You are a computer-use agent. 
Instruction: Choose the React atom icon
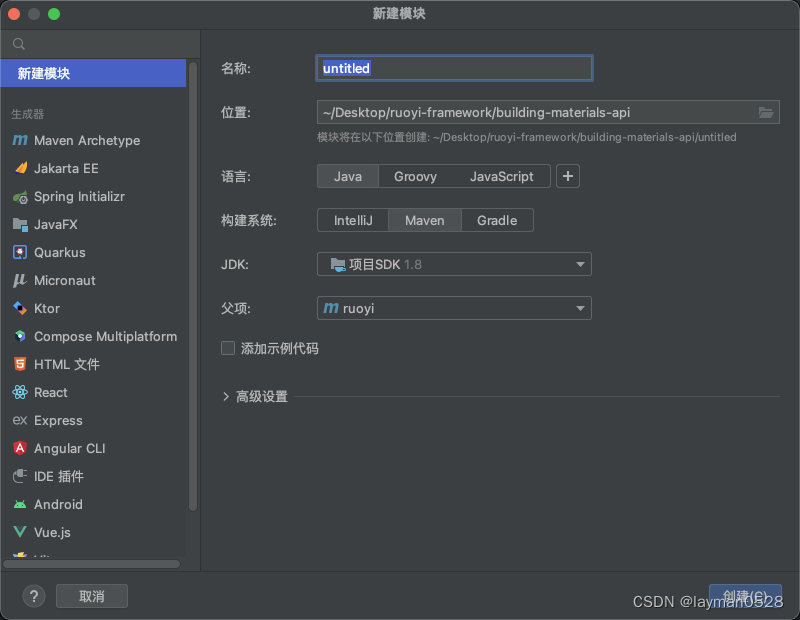20,392
